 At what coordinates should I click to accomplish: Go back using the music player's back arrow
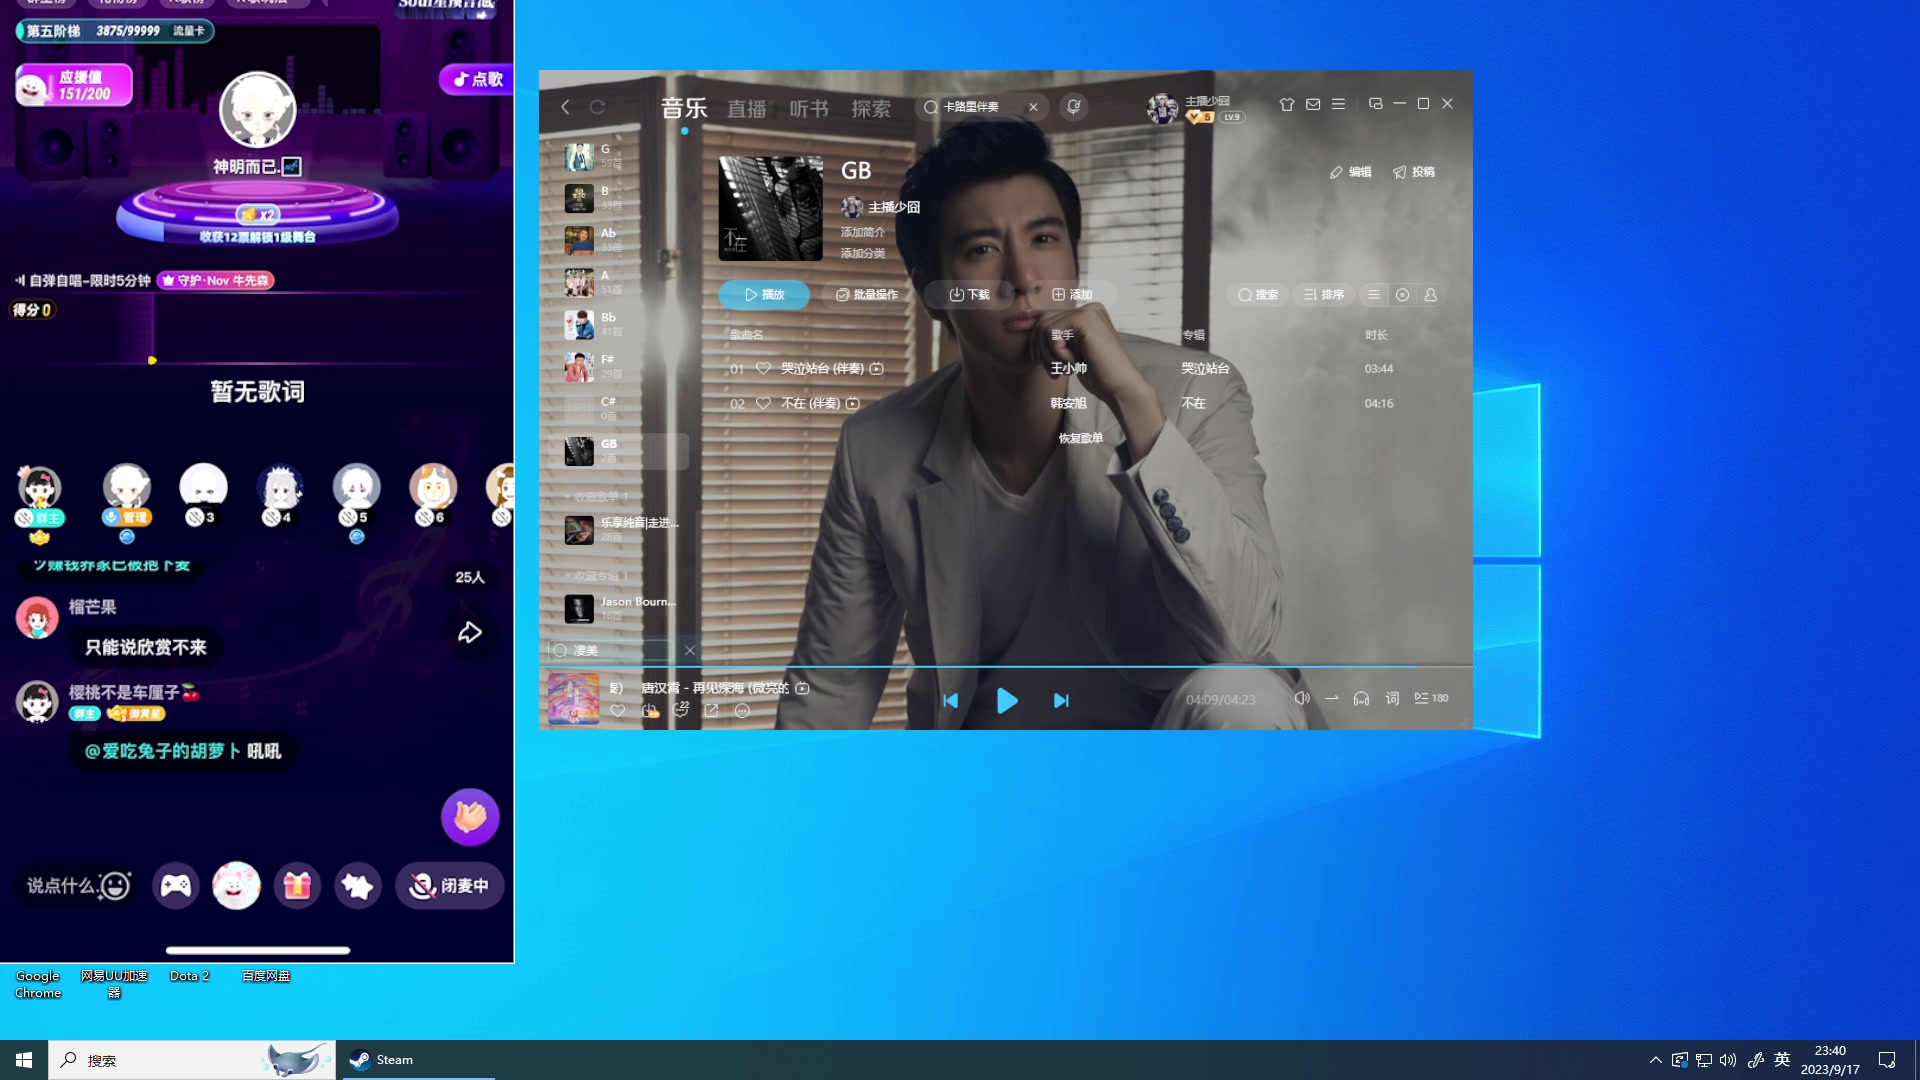(x=566, y=107)
